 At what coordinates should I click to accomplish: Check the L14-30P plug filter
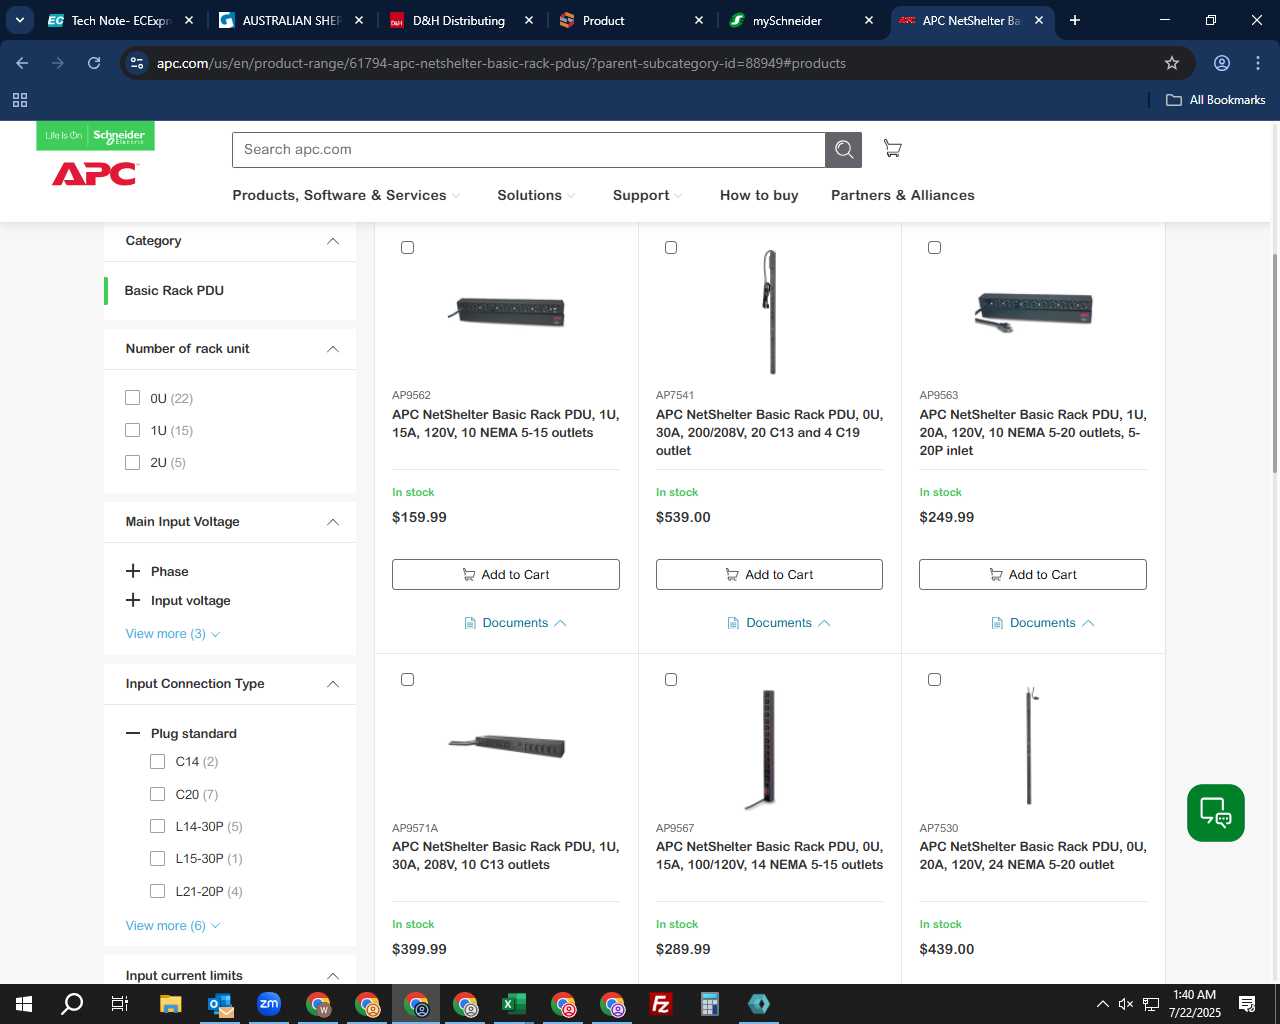click(x=157, y=826)
